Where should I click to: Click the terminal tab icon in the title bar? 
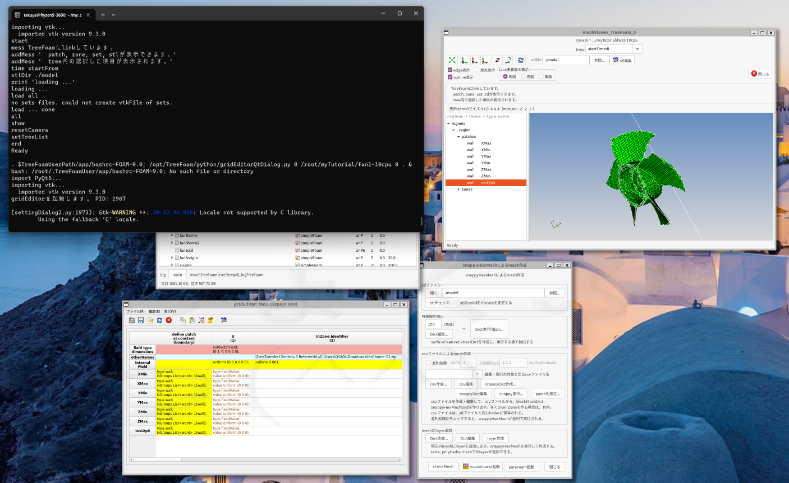click(x=17, y=15)
